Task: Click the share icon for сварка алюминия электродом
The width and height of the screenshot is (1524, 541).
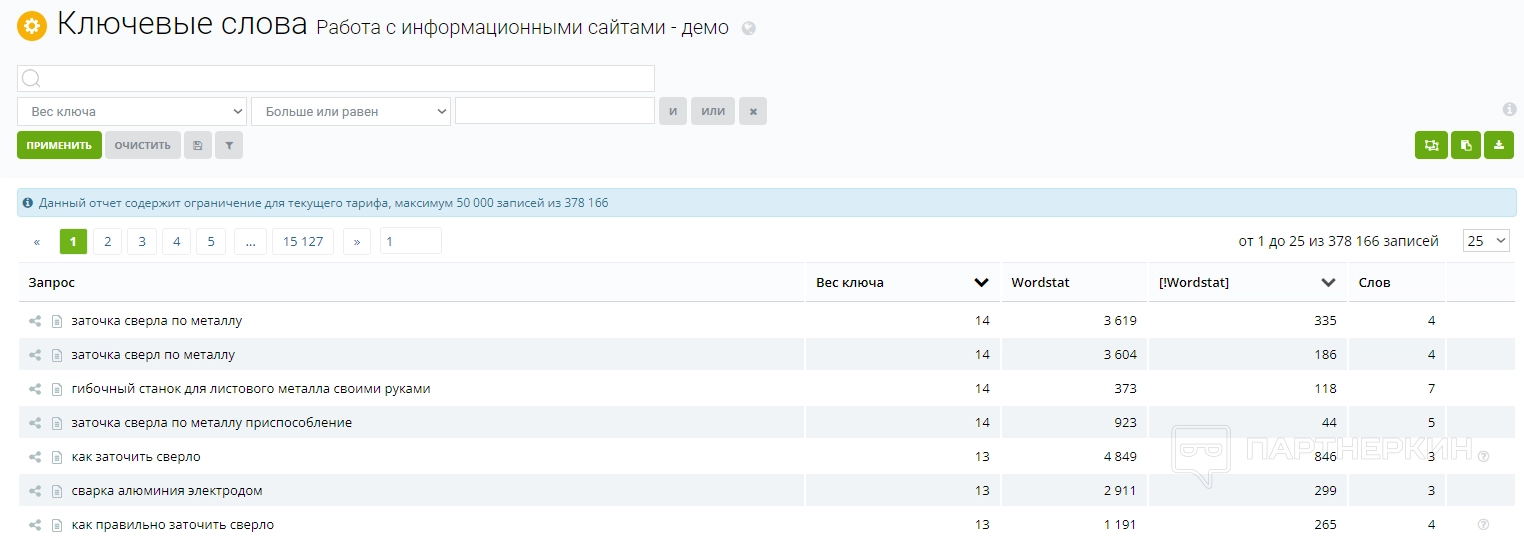Action: [35, 491]
